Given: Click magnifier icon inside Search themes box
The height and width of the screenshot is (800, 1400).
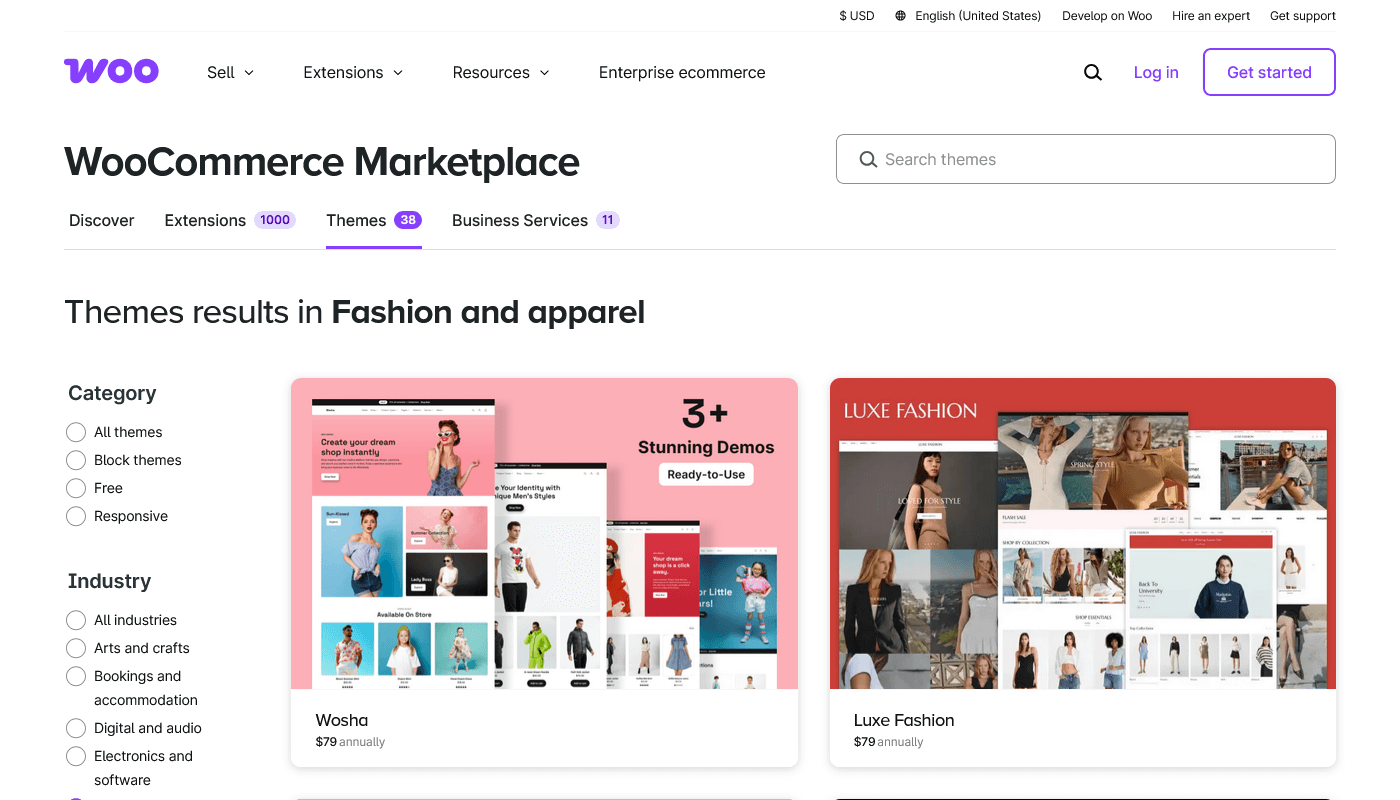Looking at the screenshot, I should coord(868,159).
